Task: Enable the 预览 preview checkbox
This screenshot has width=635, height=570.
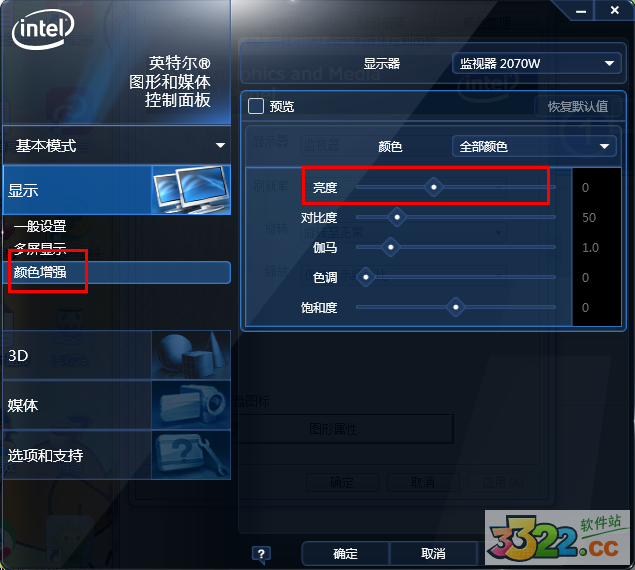Action: (x=256, y=106)
